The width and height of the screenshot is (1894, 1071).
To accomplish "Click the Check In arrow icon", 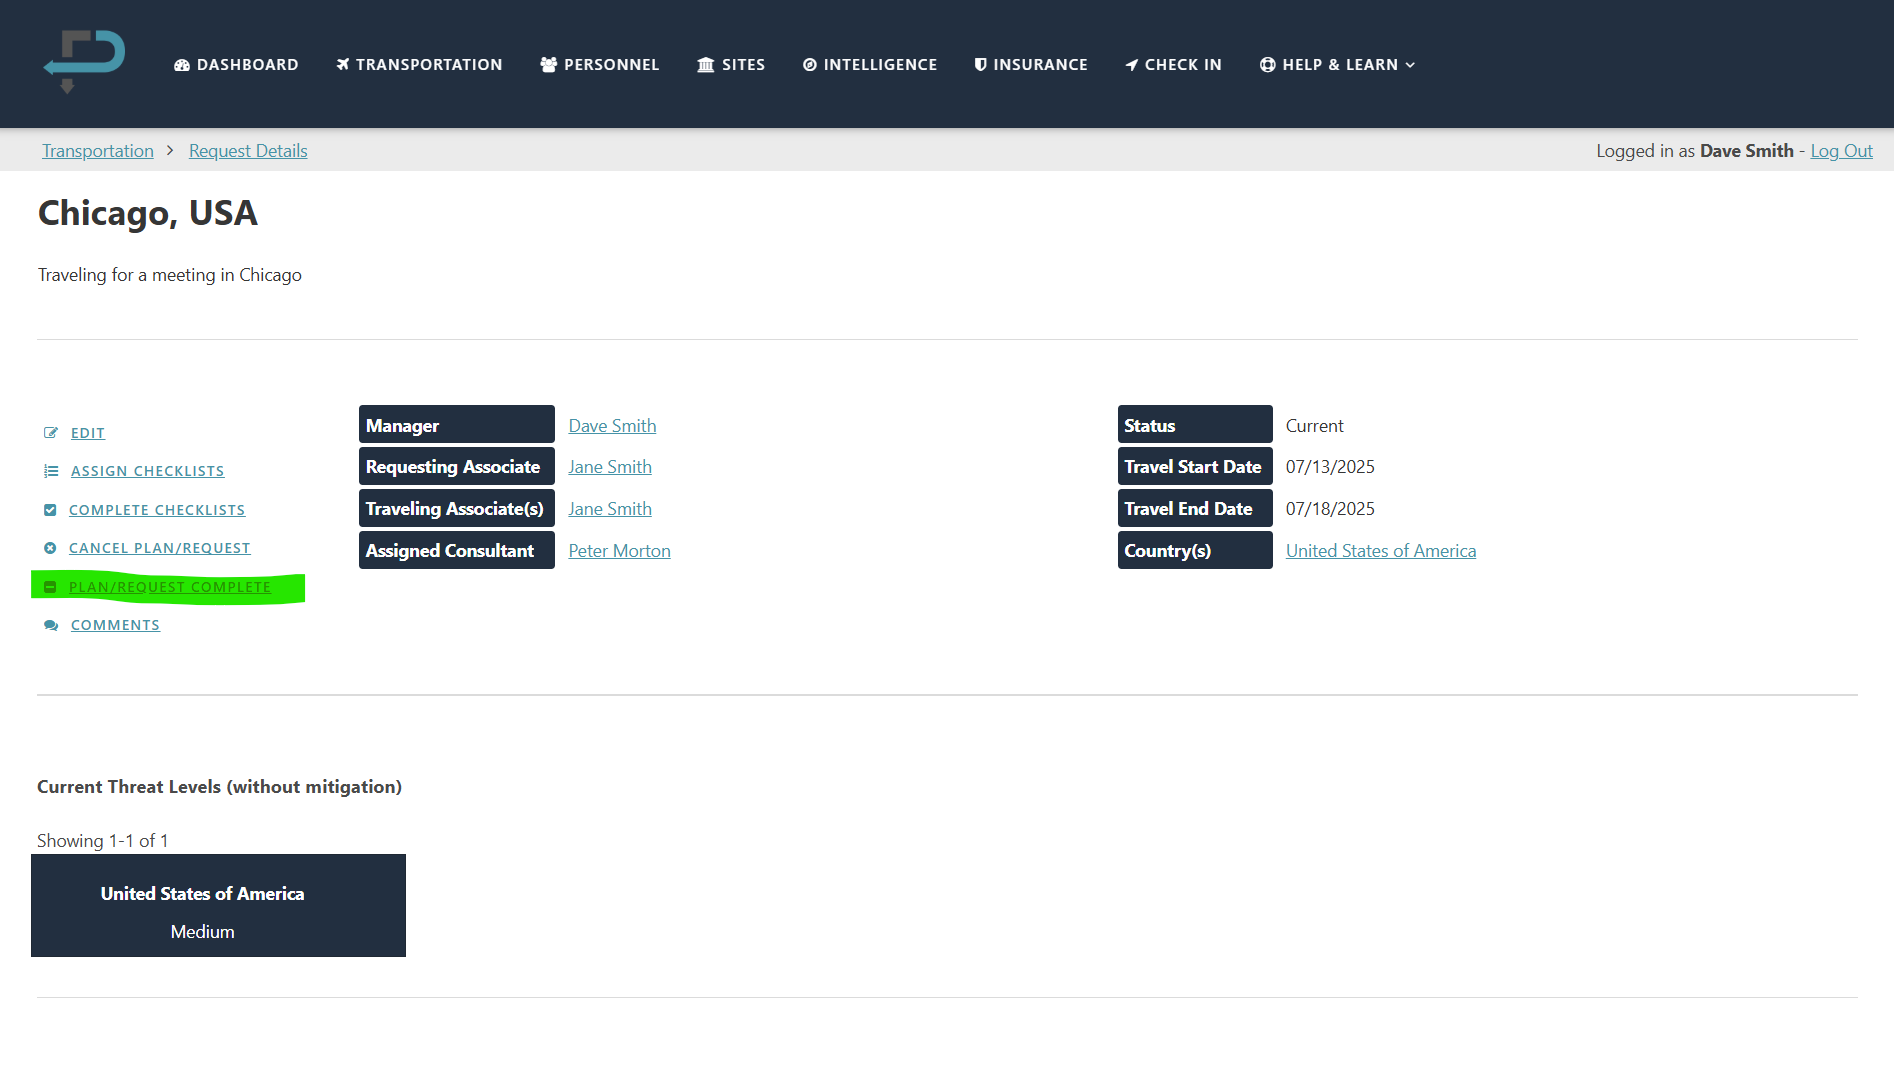I will 1132,65.
